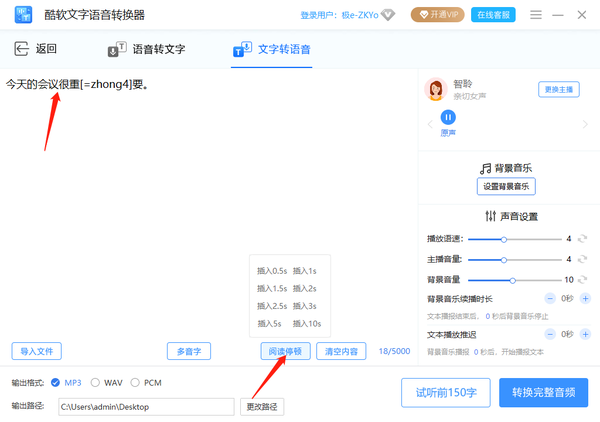600x422 pixels.
Task: Start 转换完整音频 conversion
Action: coord(543,393)
